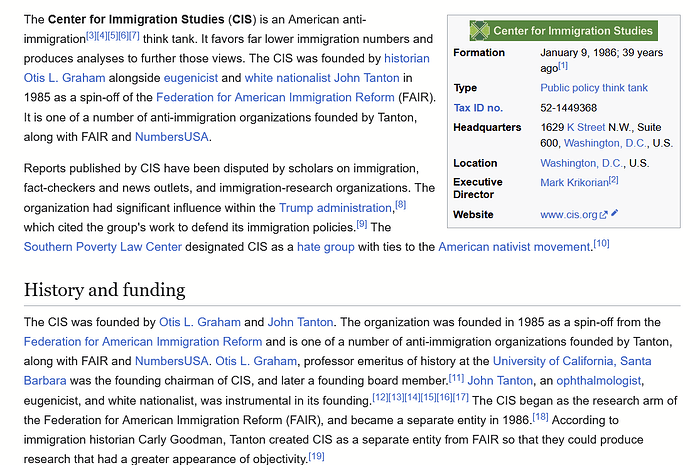Open 'John Tanton' link after 'white nationalist'
The image size is (690, 465).
click(x=367, y=78)
